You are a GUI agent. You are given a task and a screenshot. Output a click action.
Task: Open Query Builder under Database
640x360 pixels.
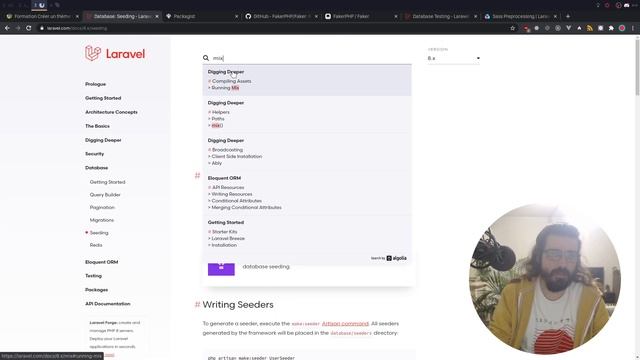coord(105,195)
